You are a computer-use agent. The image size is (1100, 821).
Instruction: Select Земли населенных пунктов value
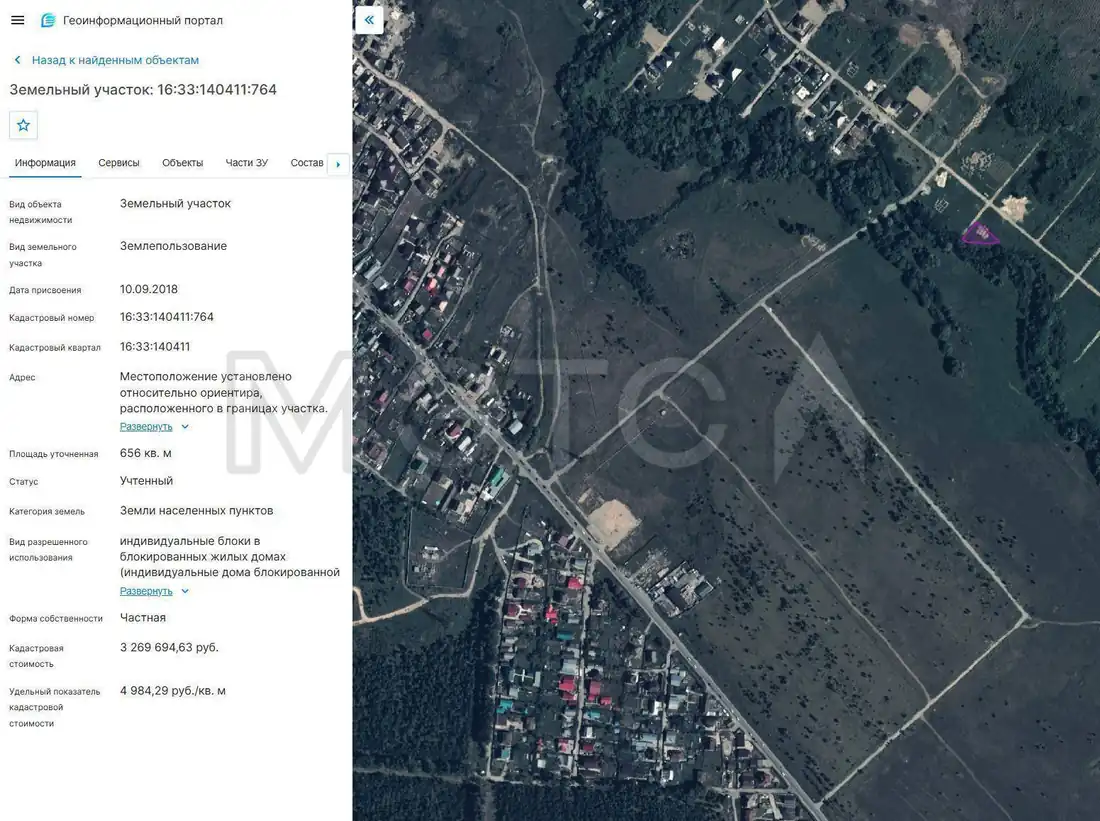point(196,511)
